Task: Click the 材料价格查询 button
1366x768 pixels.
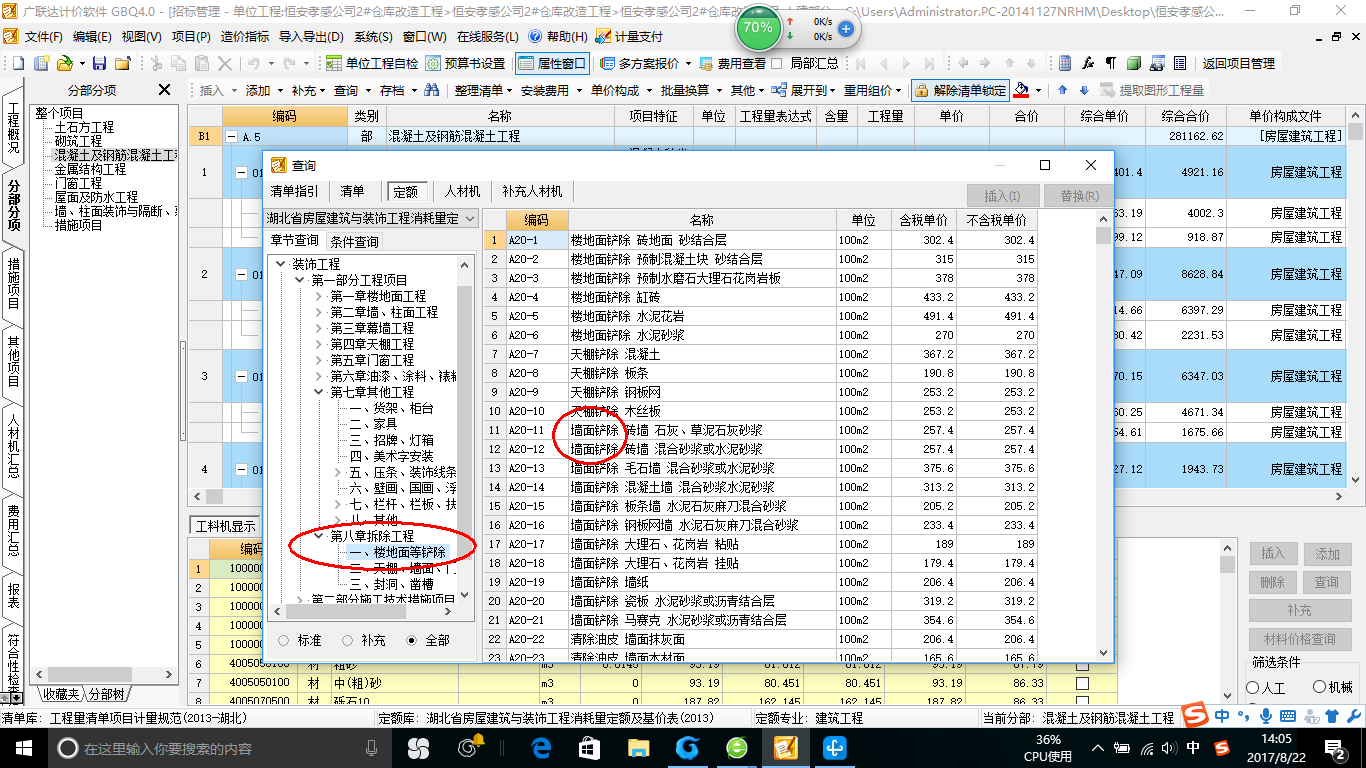Action: [x=1299, y=639]
